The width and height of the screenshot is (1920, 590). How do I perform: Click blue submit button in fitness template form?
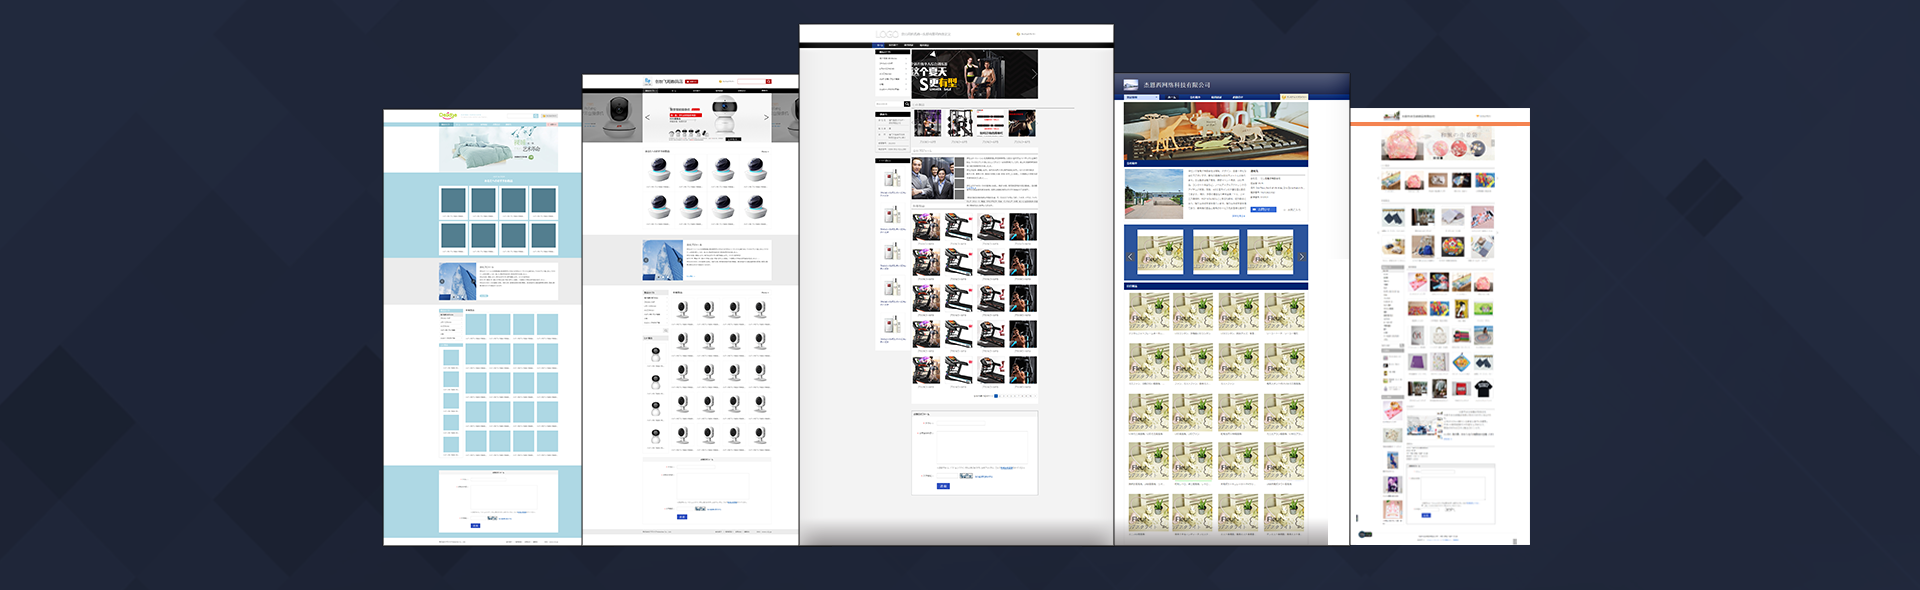coord(942,486)
